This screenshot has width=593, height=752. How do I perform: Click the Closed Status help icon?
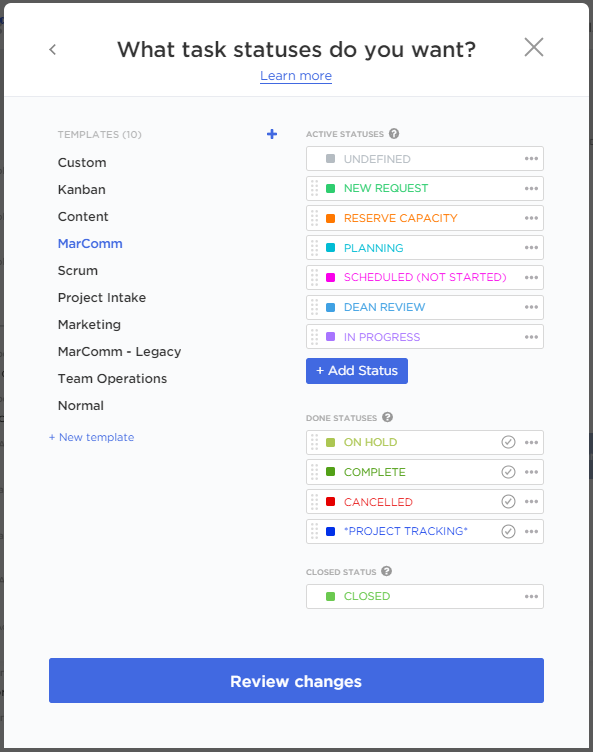[387, 571]
